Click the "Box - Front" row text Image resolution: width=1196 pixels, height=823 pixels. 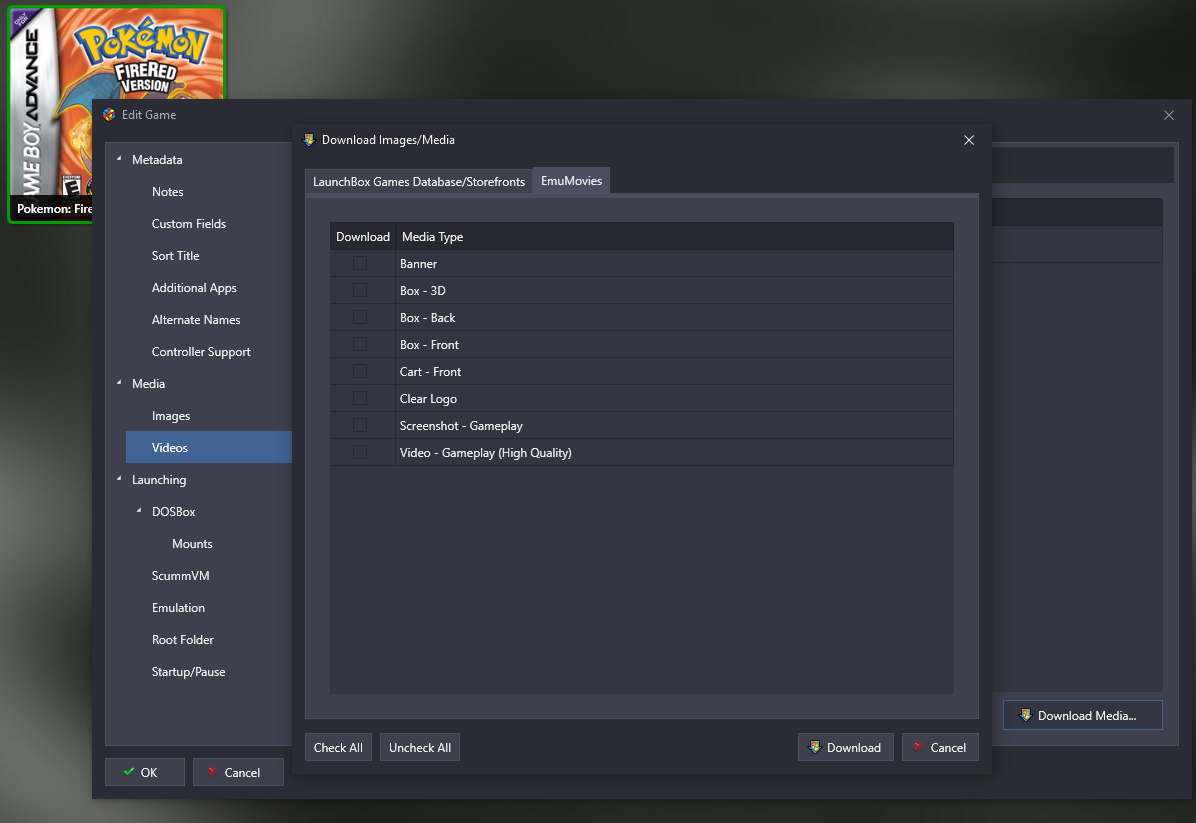pyautogui.click(x=429, y=345)
